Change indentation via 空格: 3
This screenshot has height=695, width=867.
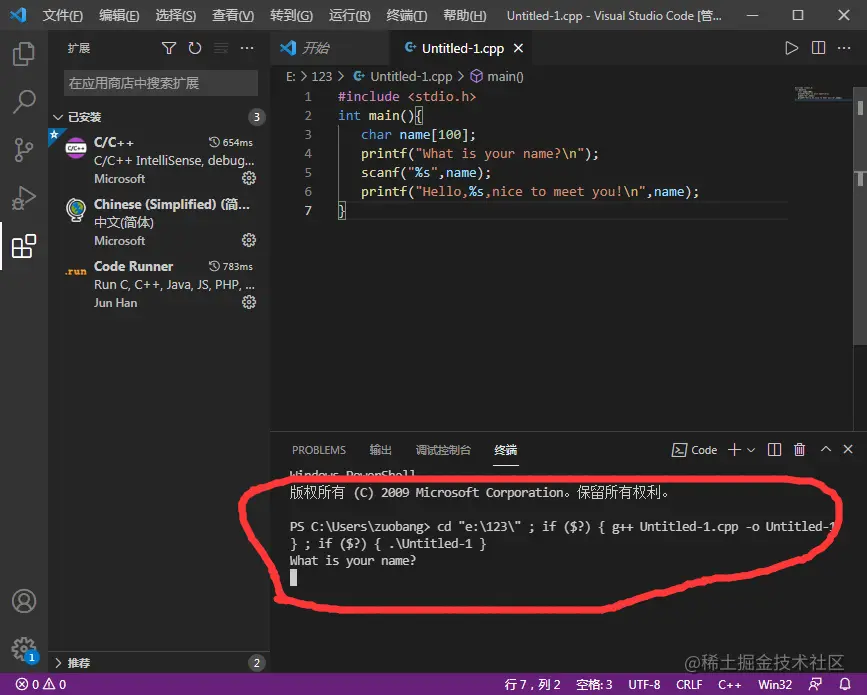(594, 684)
